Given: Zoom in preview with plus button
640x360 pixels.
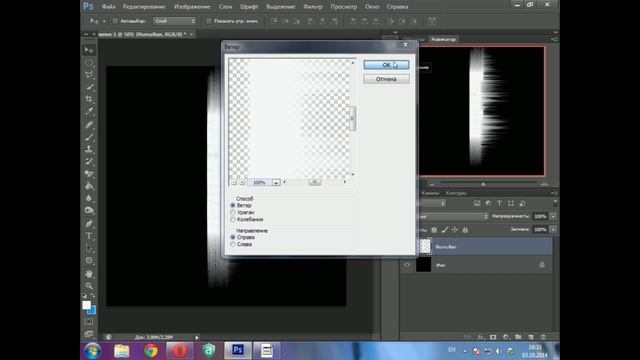Looking at the screenshot, I should tap(242, 182).
